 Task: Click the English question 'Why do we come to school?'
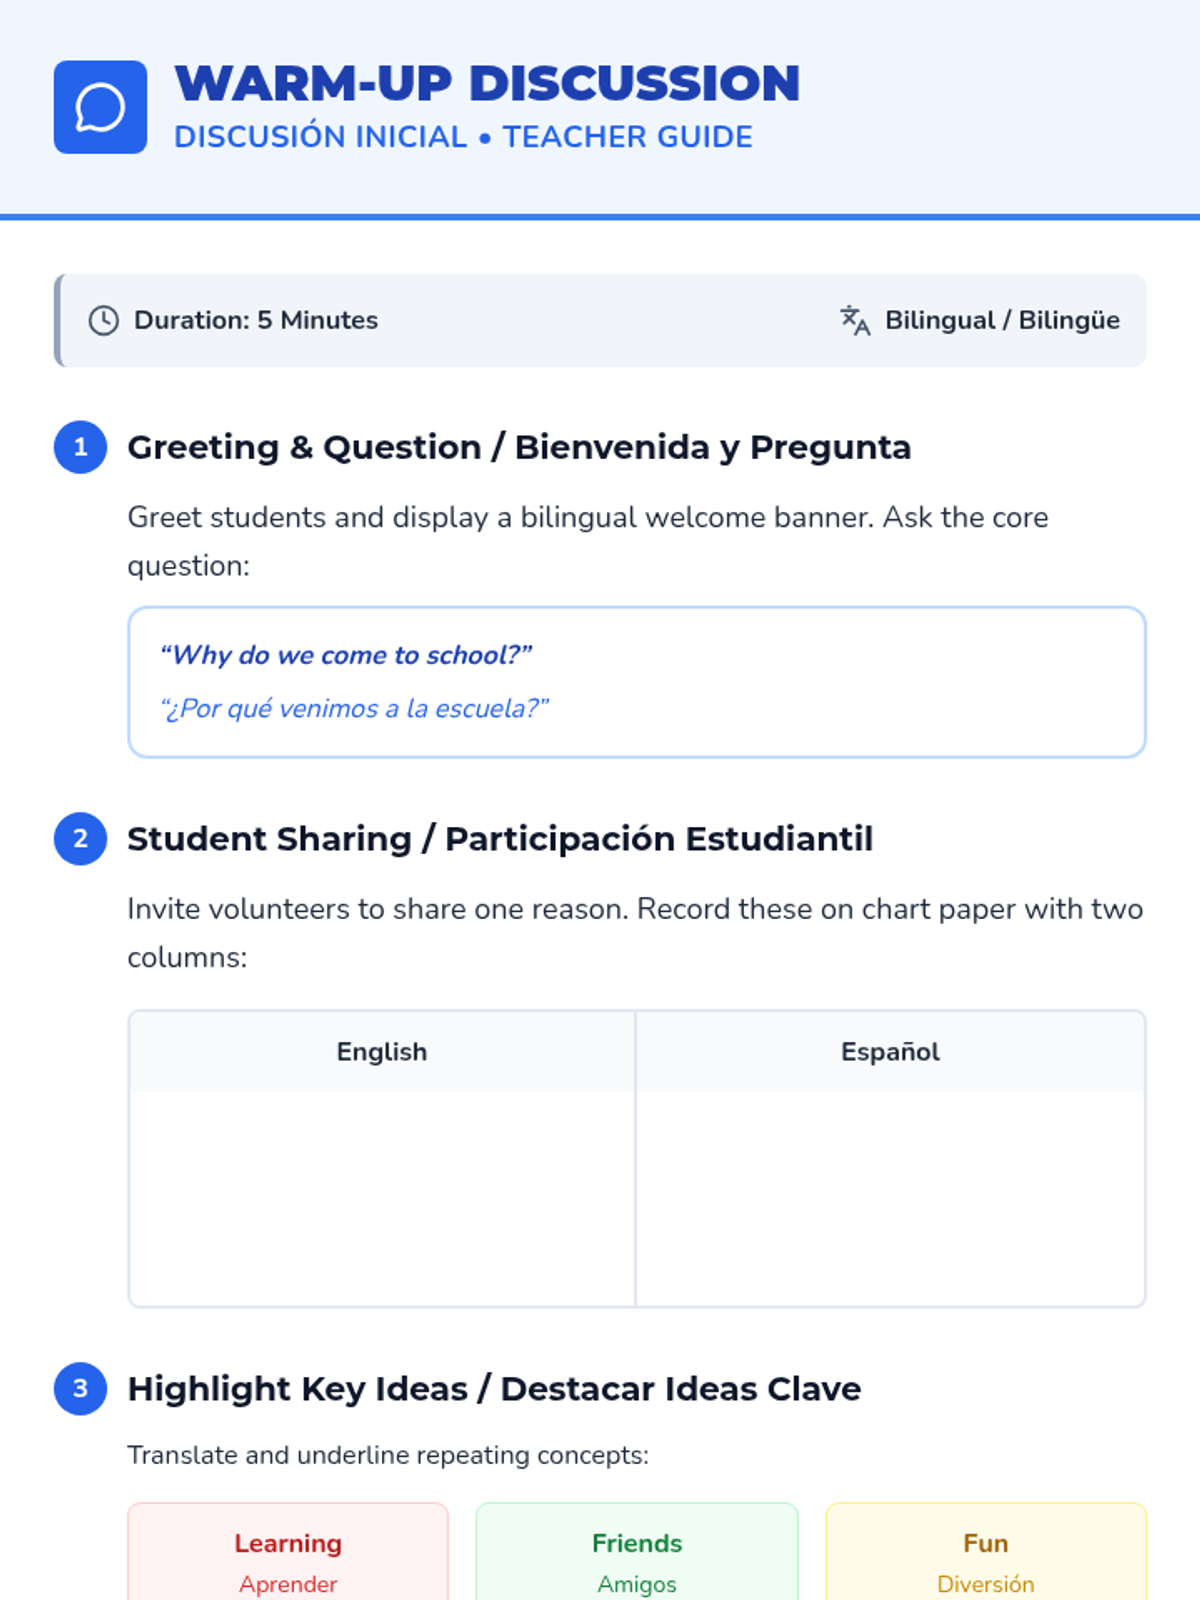pos(346,655)
